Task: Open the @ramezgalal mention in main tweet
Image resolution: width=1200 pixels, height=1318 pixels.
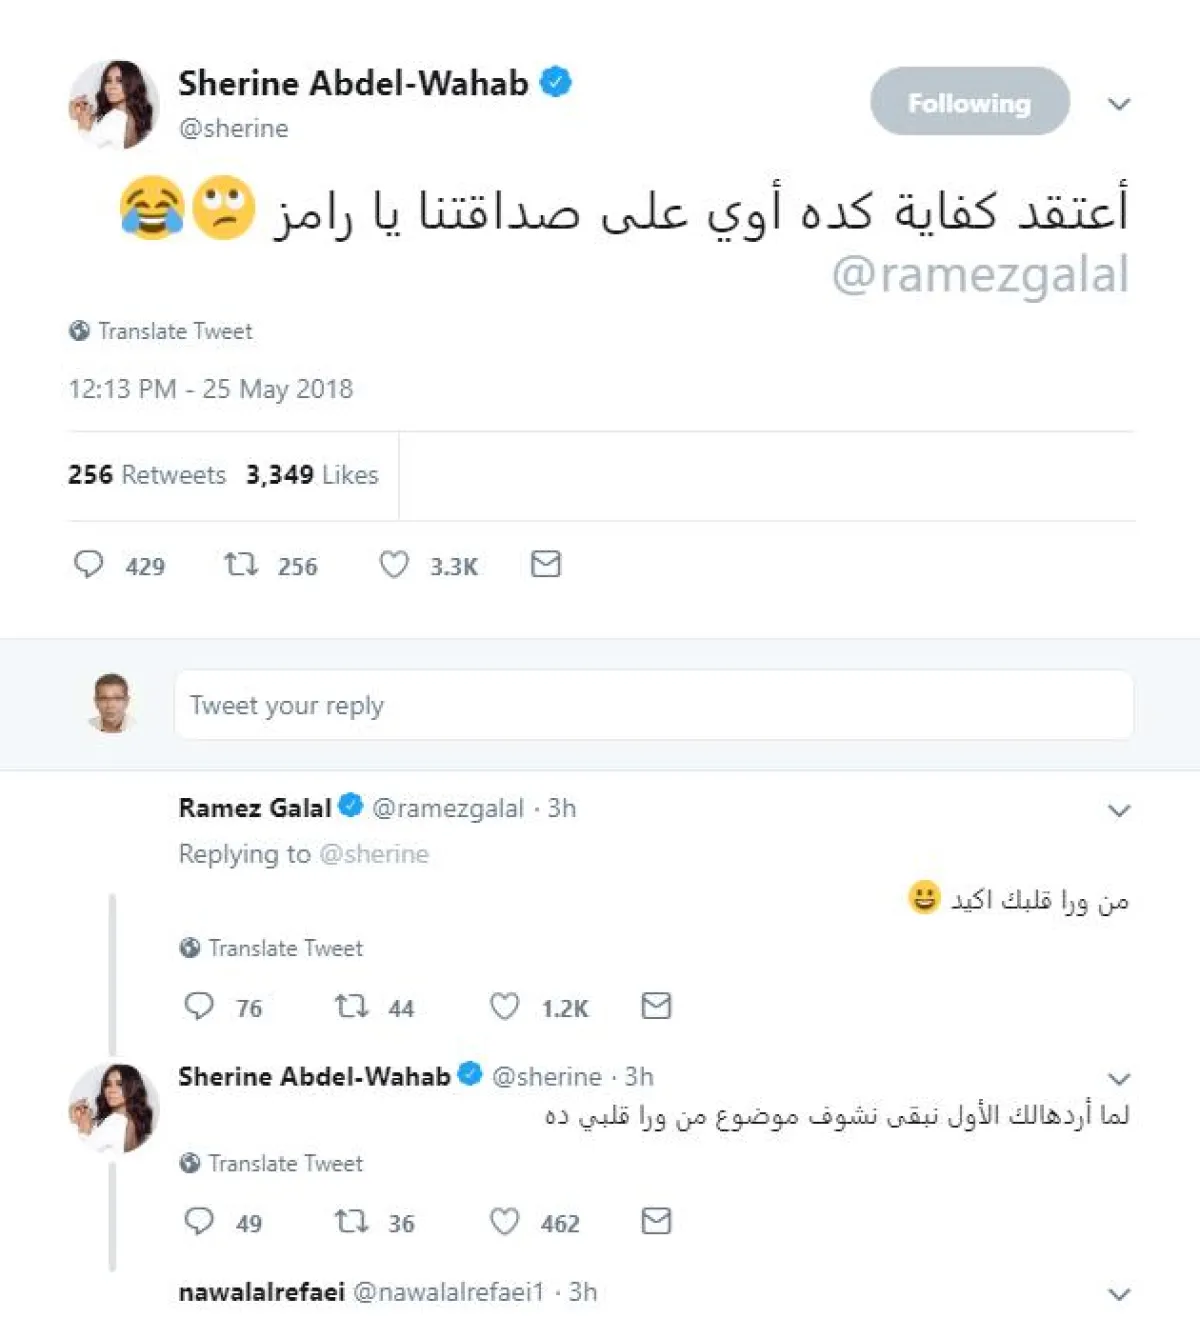Action: (980, 275)
